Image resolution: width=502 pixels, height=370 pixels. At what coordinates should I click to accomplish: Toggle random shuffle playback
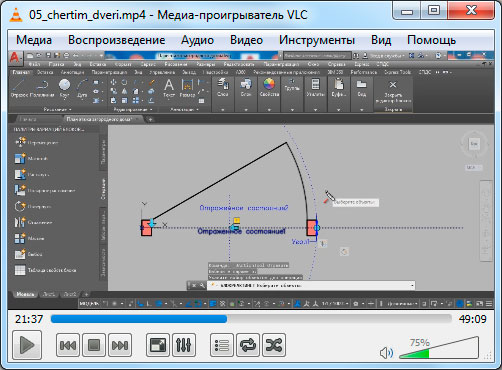(x=274, y=345)
